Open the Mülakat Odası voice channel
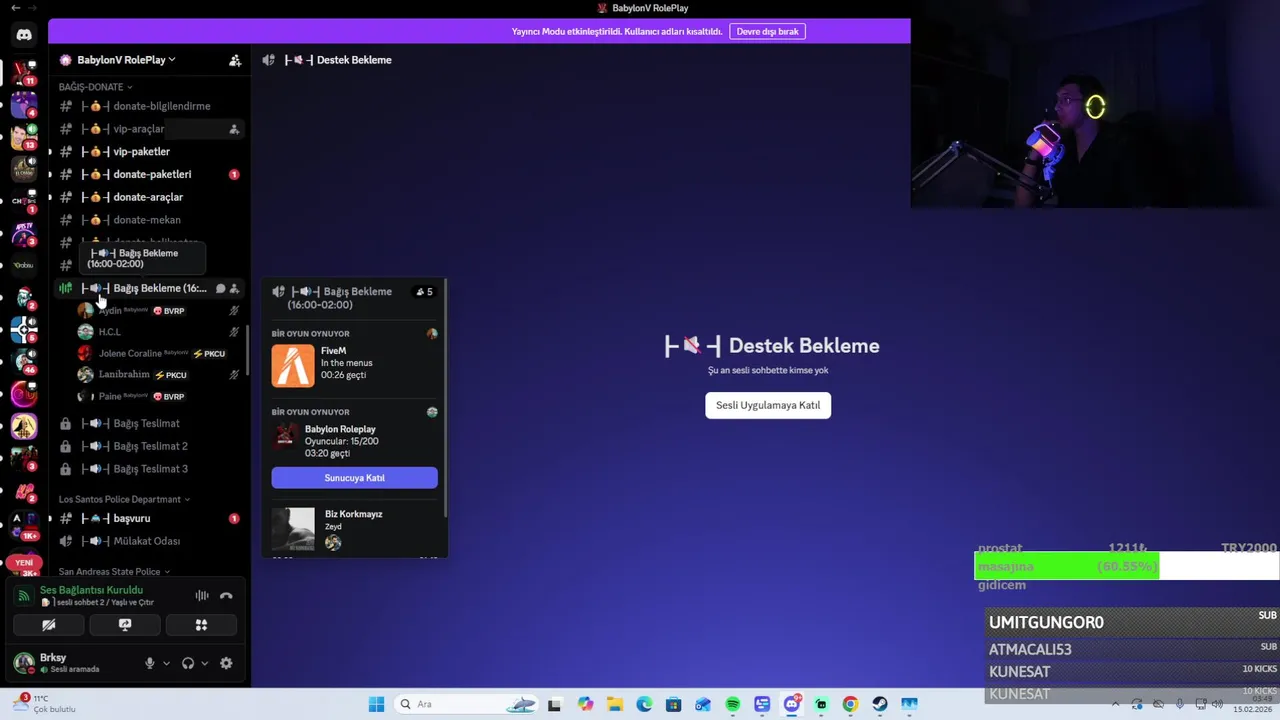Image resolution: width=1280 pixels, height=720 pixels. click(148, 541)
